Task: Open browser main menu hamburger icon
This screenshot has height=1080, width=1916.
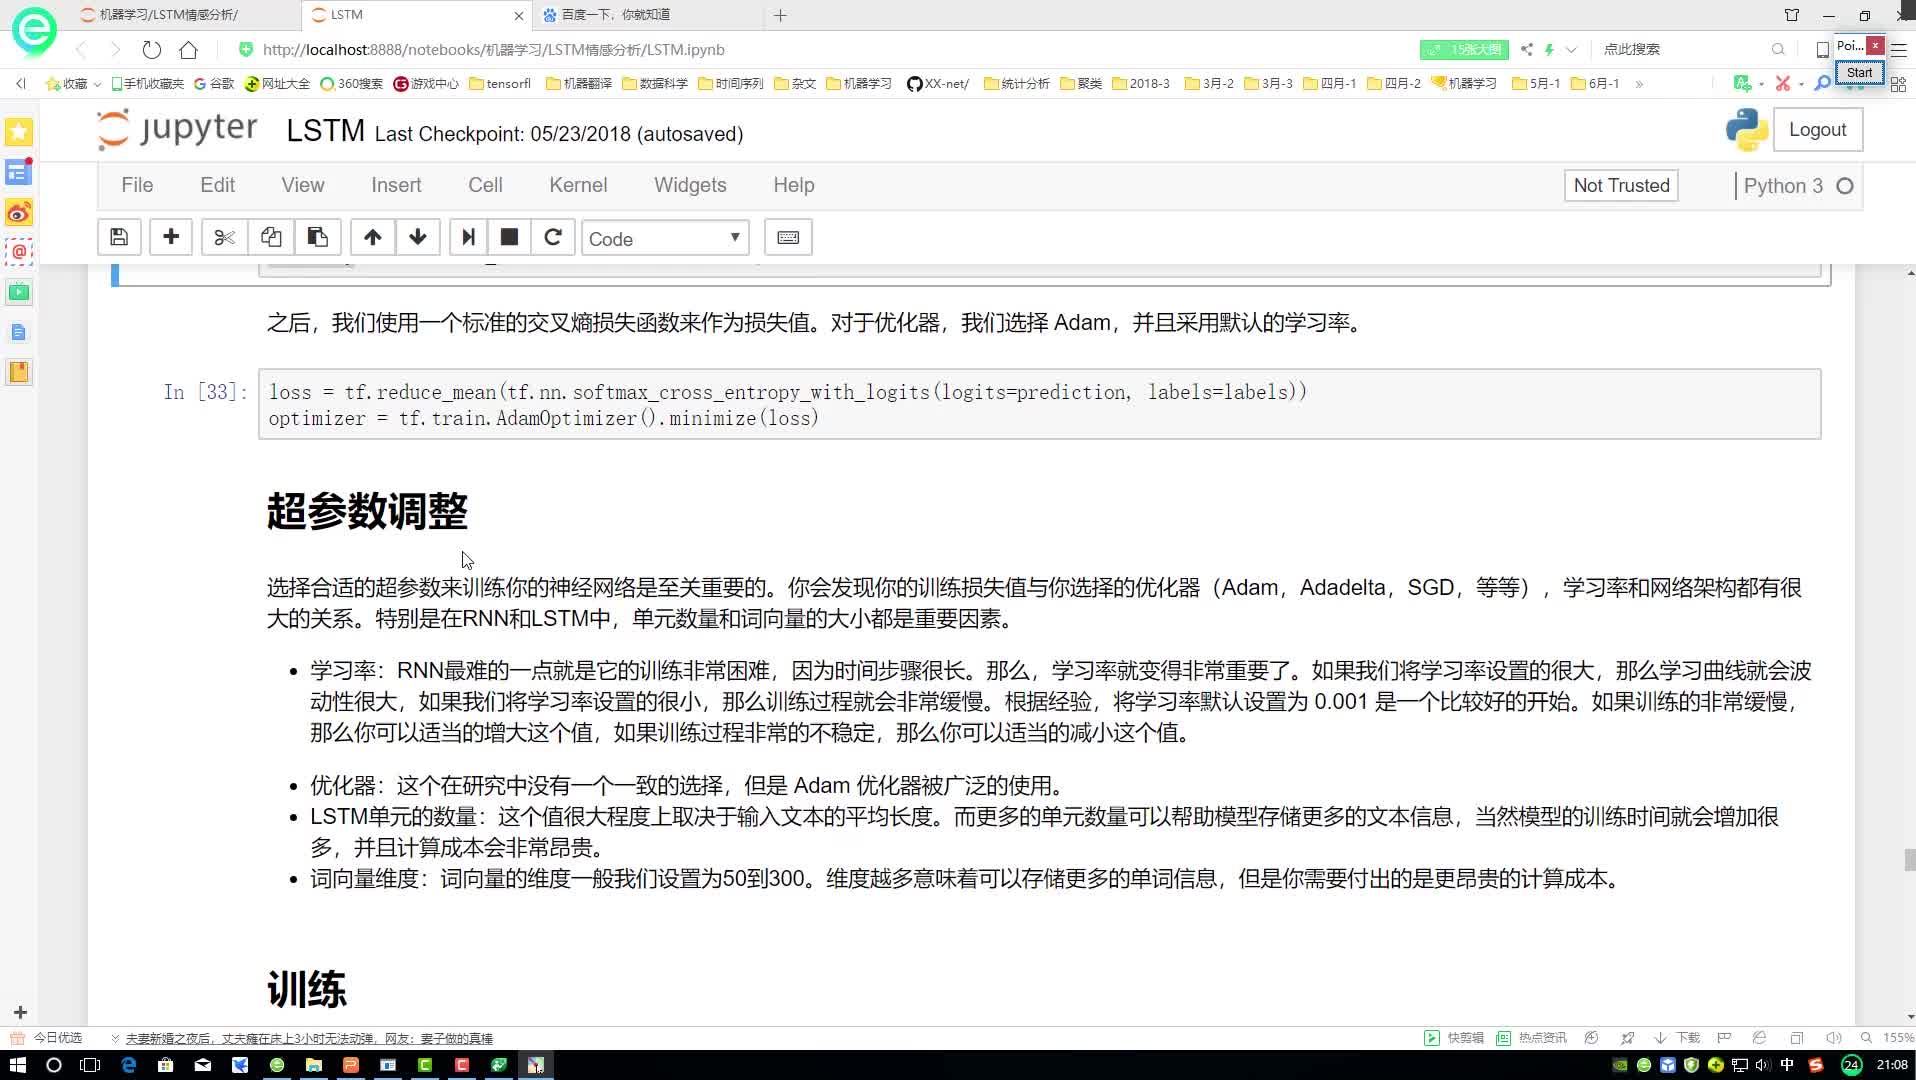Action: 1899,49
